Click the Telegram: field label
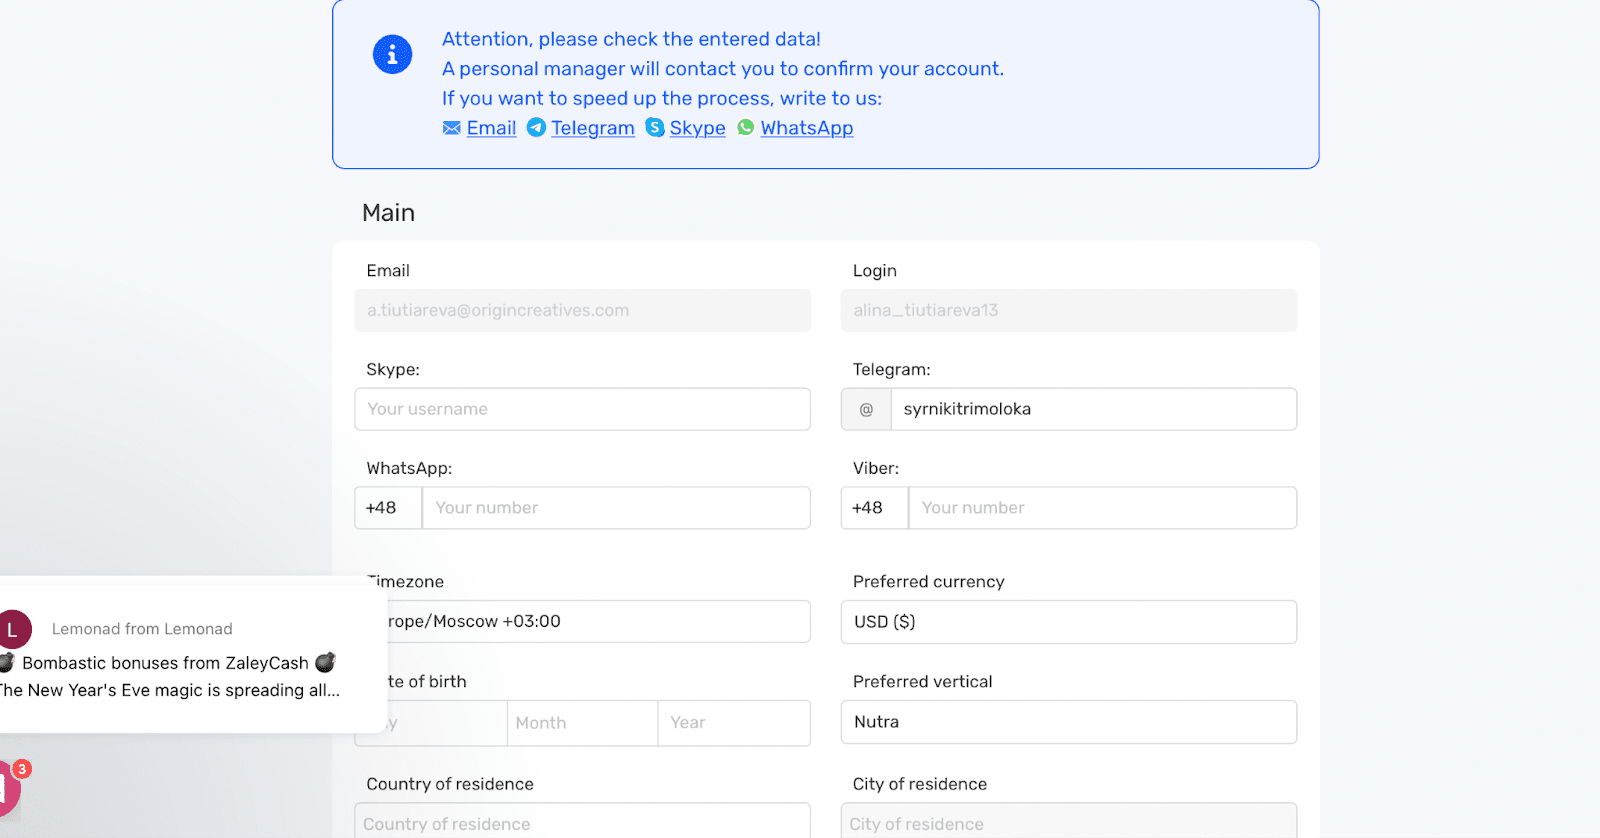 pos(891,370)
